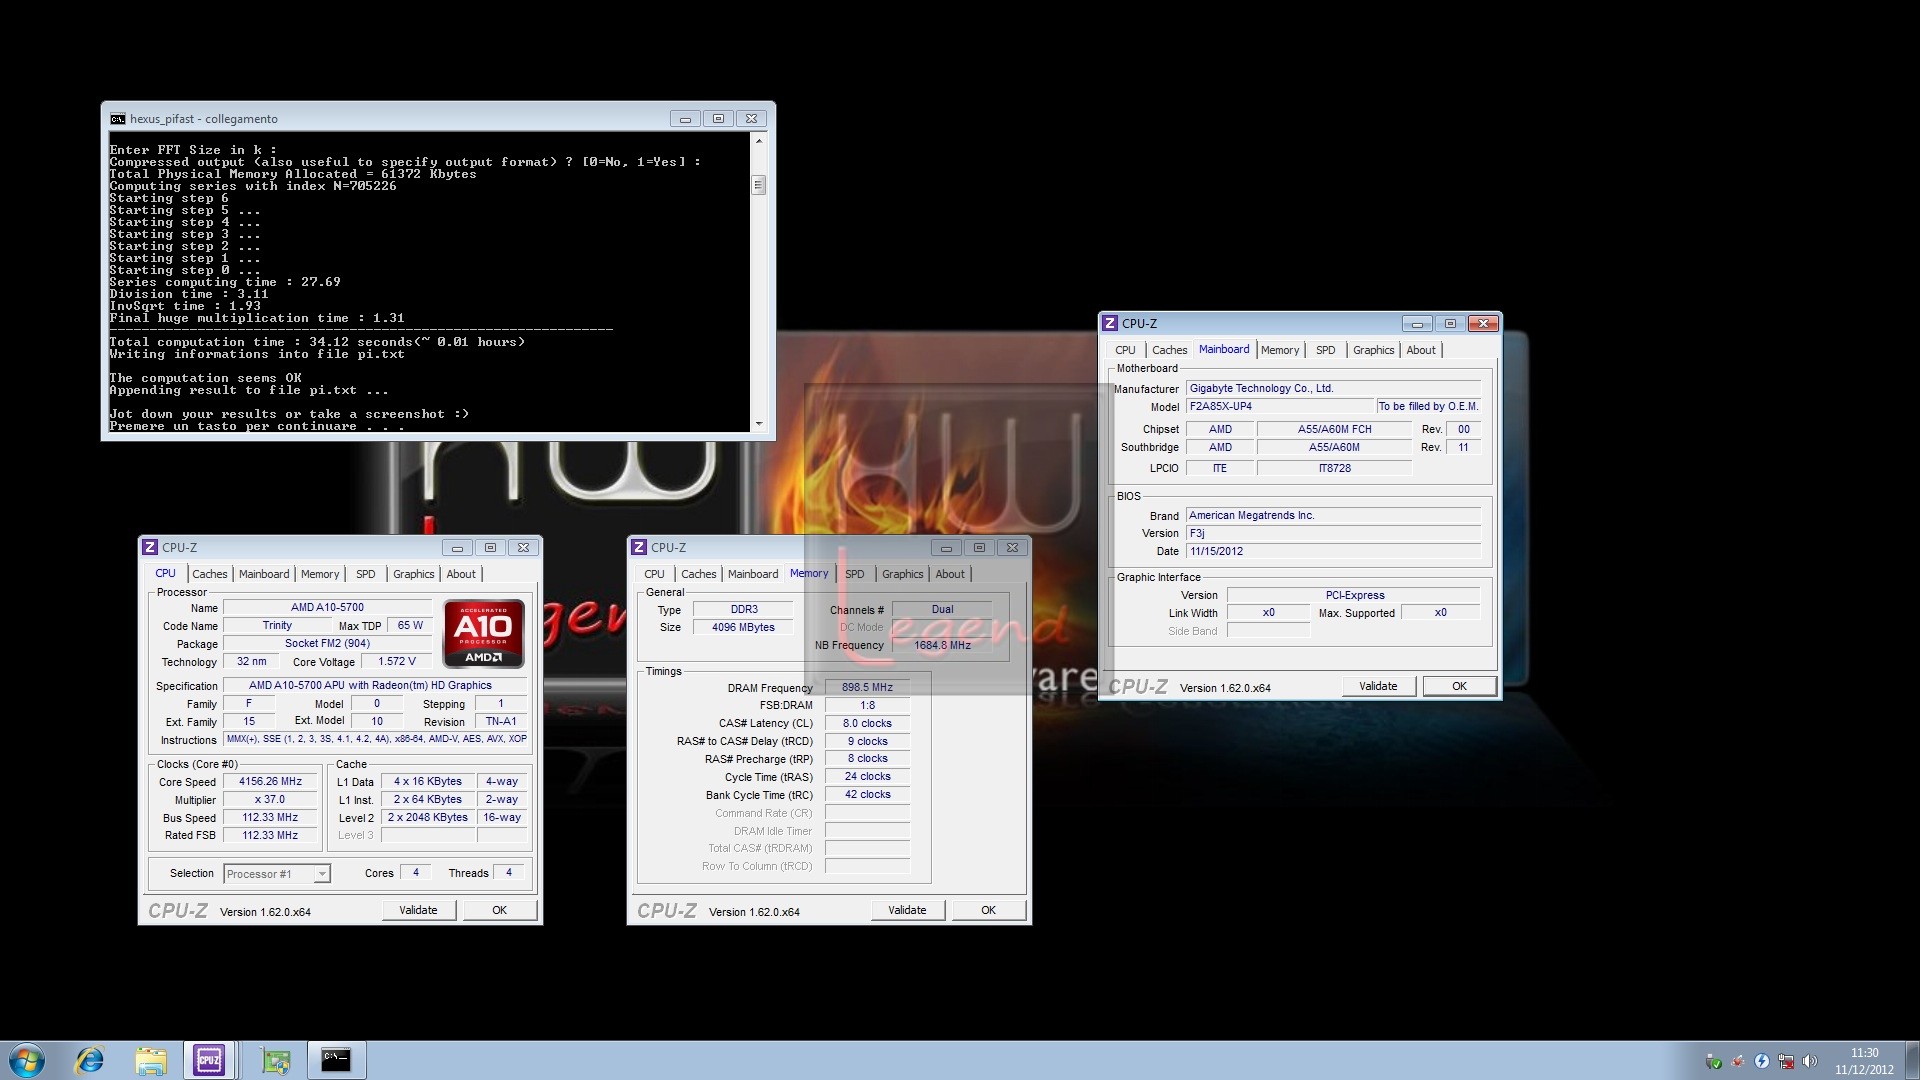The image size is (1920, 1080).
Task: Click Validate in the CPU window
Action: pos(419,910)
